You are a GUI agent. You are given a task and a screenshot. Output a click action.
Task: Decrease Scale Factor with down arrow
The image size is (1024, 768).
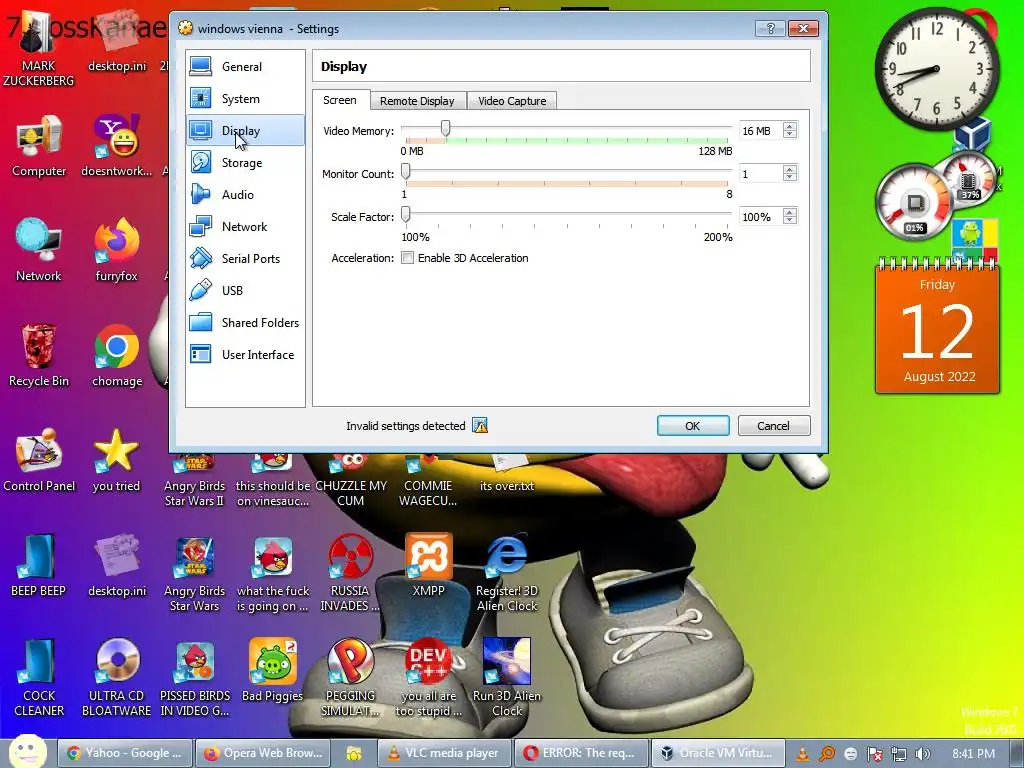790,221
